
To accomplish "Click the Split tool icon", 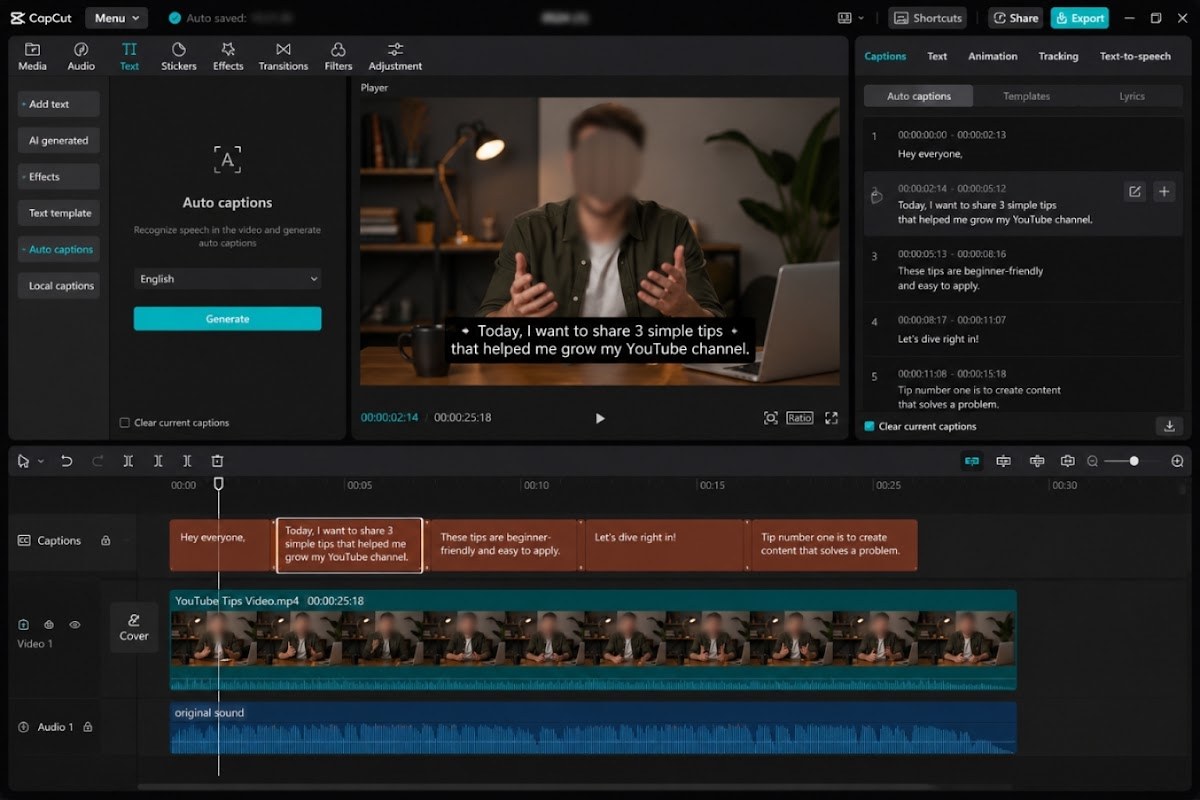I will [128, 461].
